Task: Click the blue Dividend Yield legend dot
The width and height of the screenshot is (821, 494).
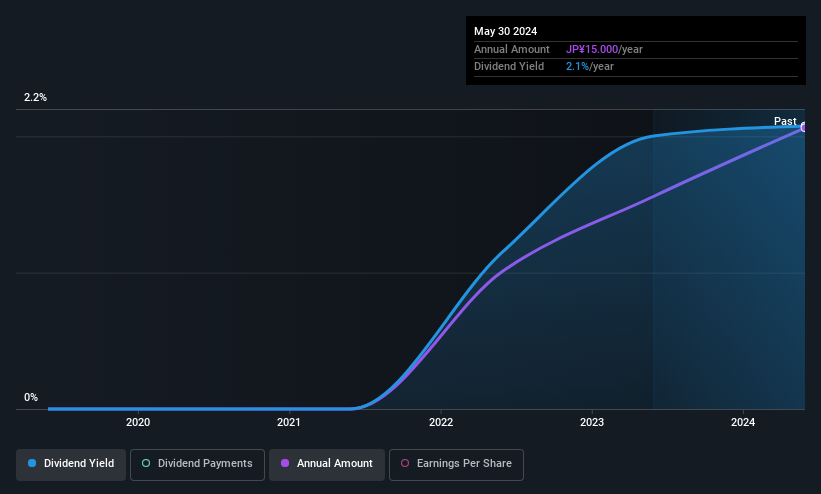Action: pos(32,463)
